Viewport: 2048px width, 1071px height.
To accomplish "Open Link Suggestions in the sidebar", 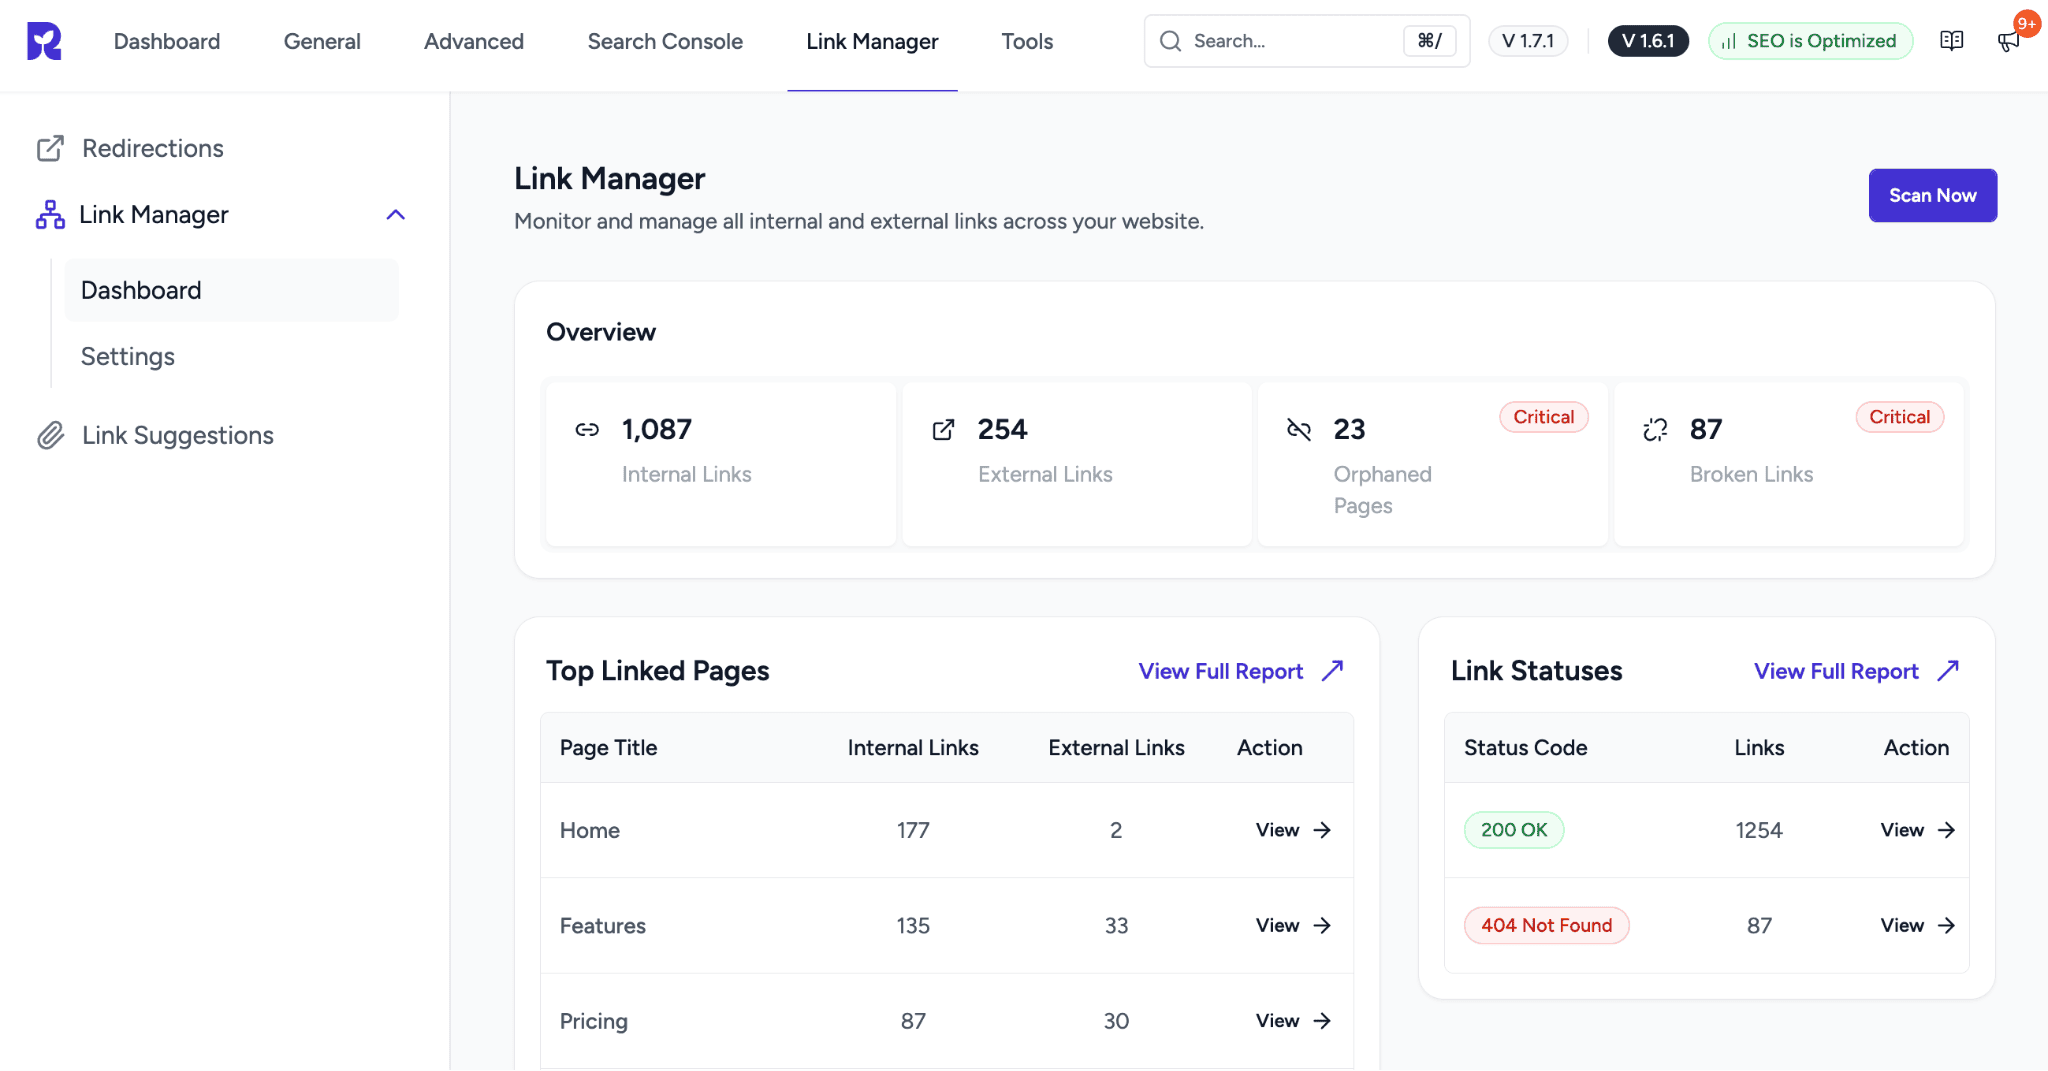I will [178, 435].
